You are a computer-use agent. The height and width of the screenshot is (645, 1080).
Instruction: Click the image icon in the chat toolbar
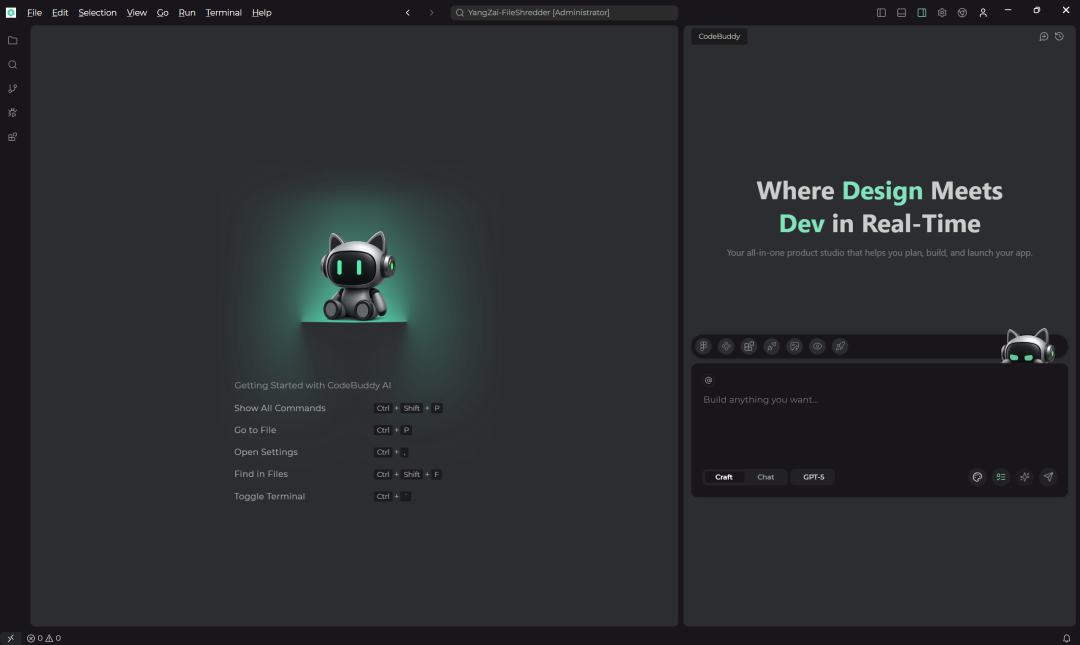[x=794, y=347]
